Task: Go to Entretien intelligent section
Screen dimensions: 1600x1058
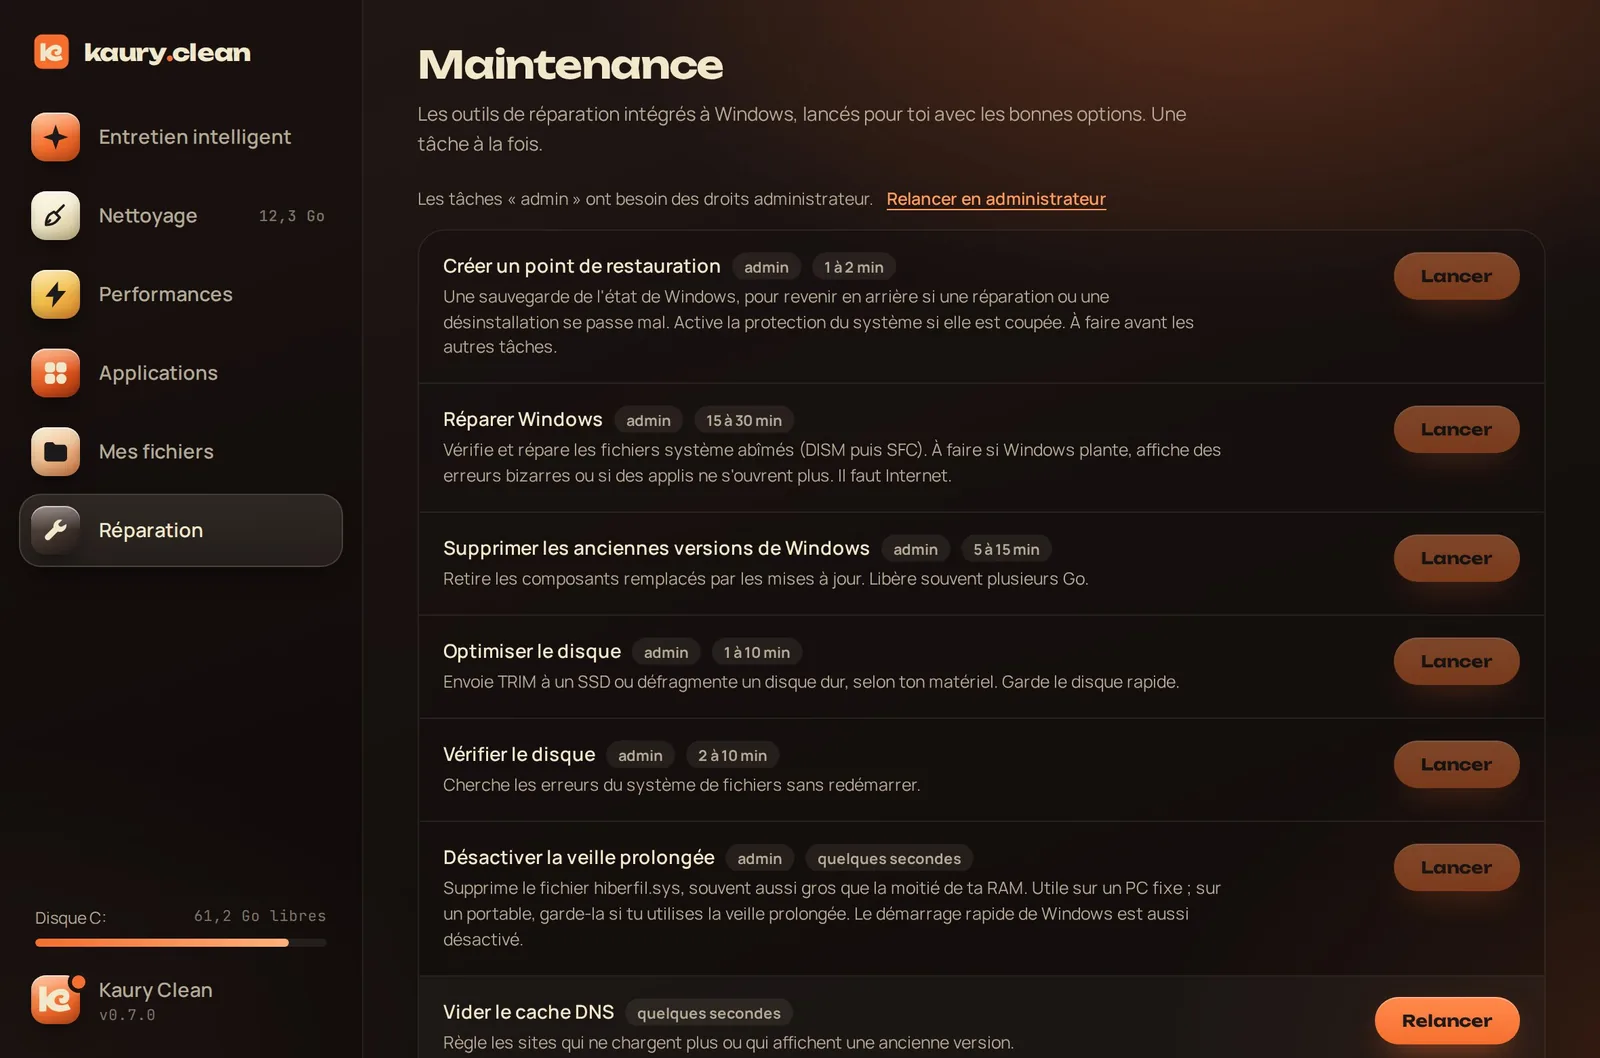Action: (181, 137)
